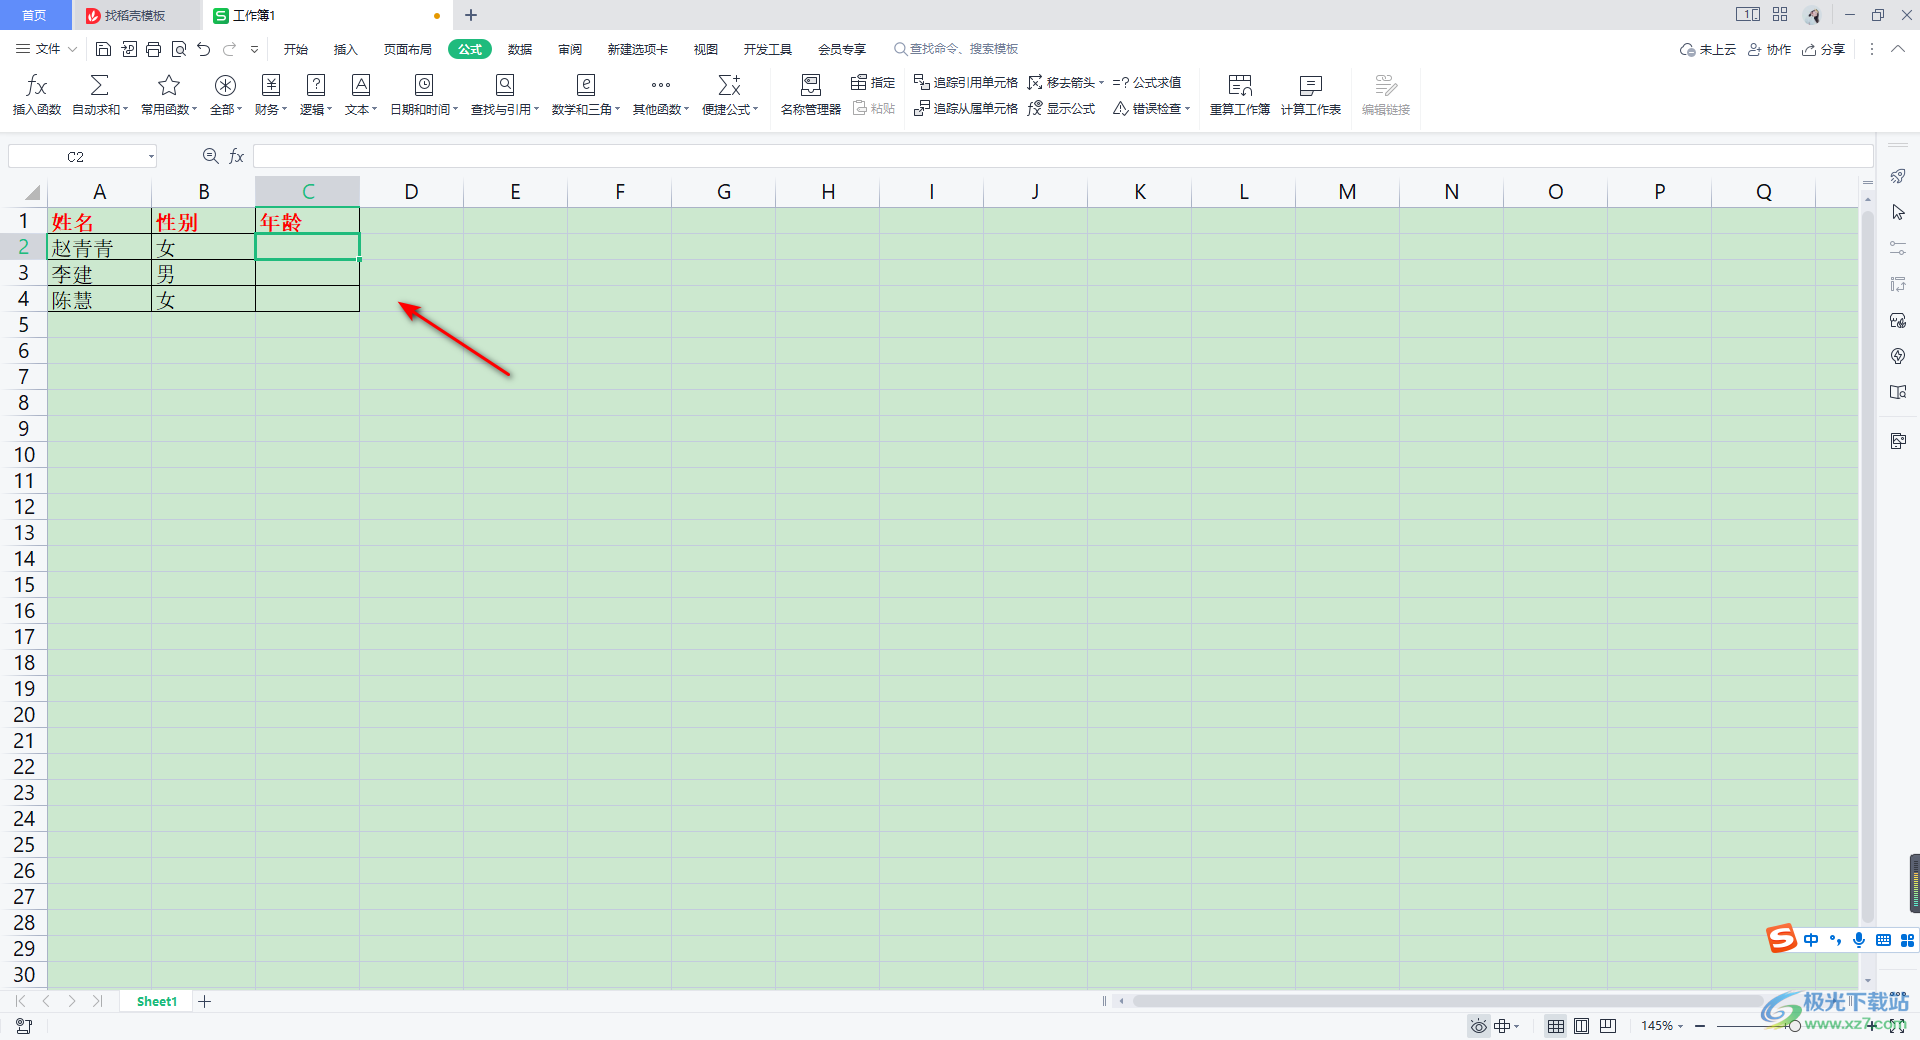This screenshot has width=1920, height=1040.
Task: Click Trace Dependents button
Action: [966, 108]
